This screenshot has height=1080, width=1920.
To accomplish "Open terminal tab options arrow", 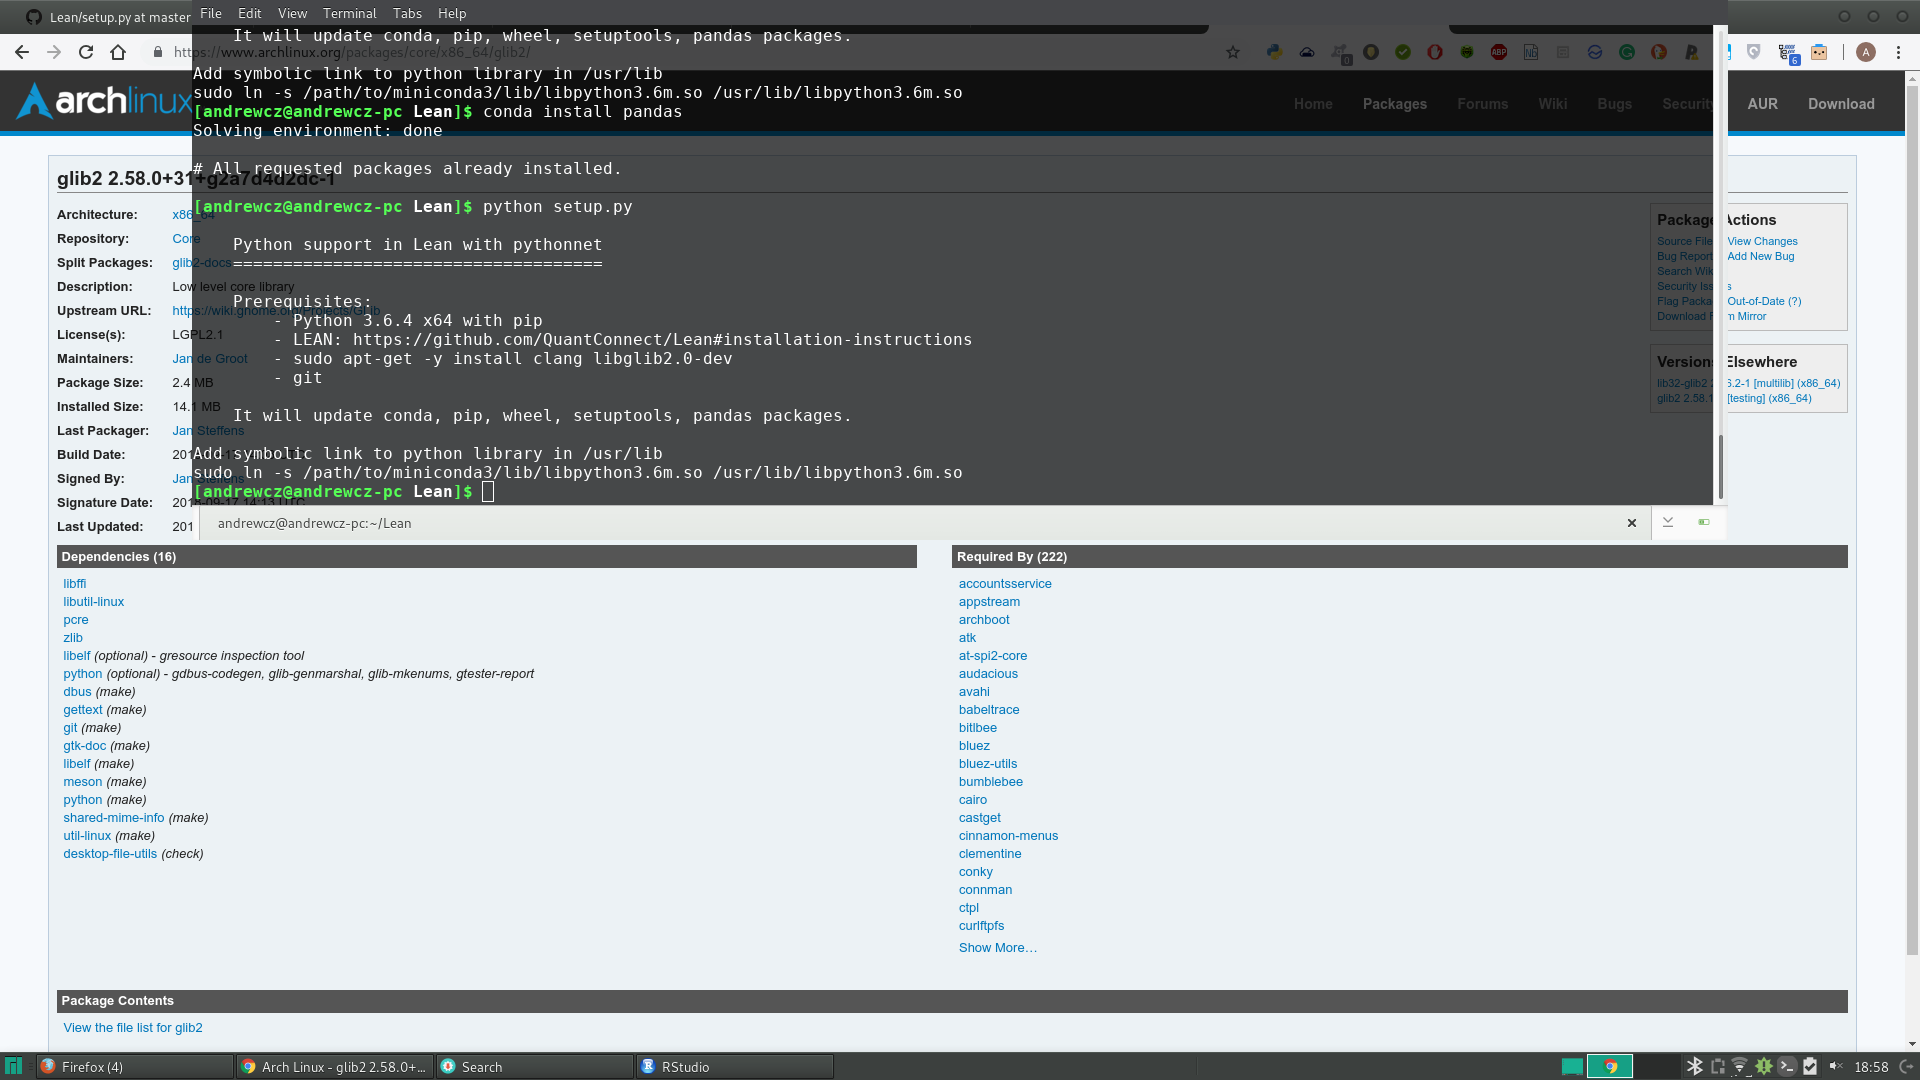I will click(1668, 522).
